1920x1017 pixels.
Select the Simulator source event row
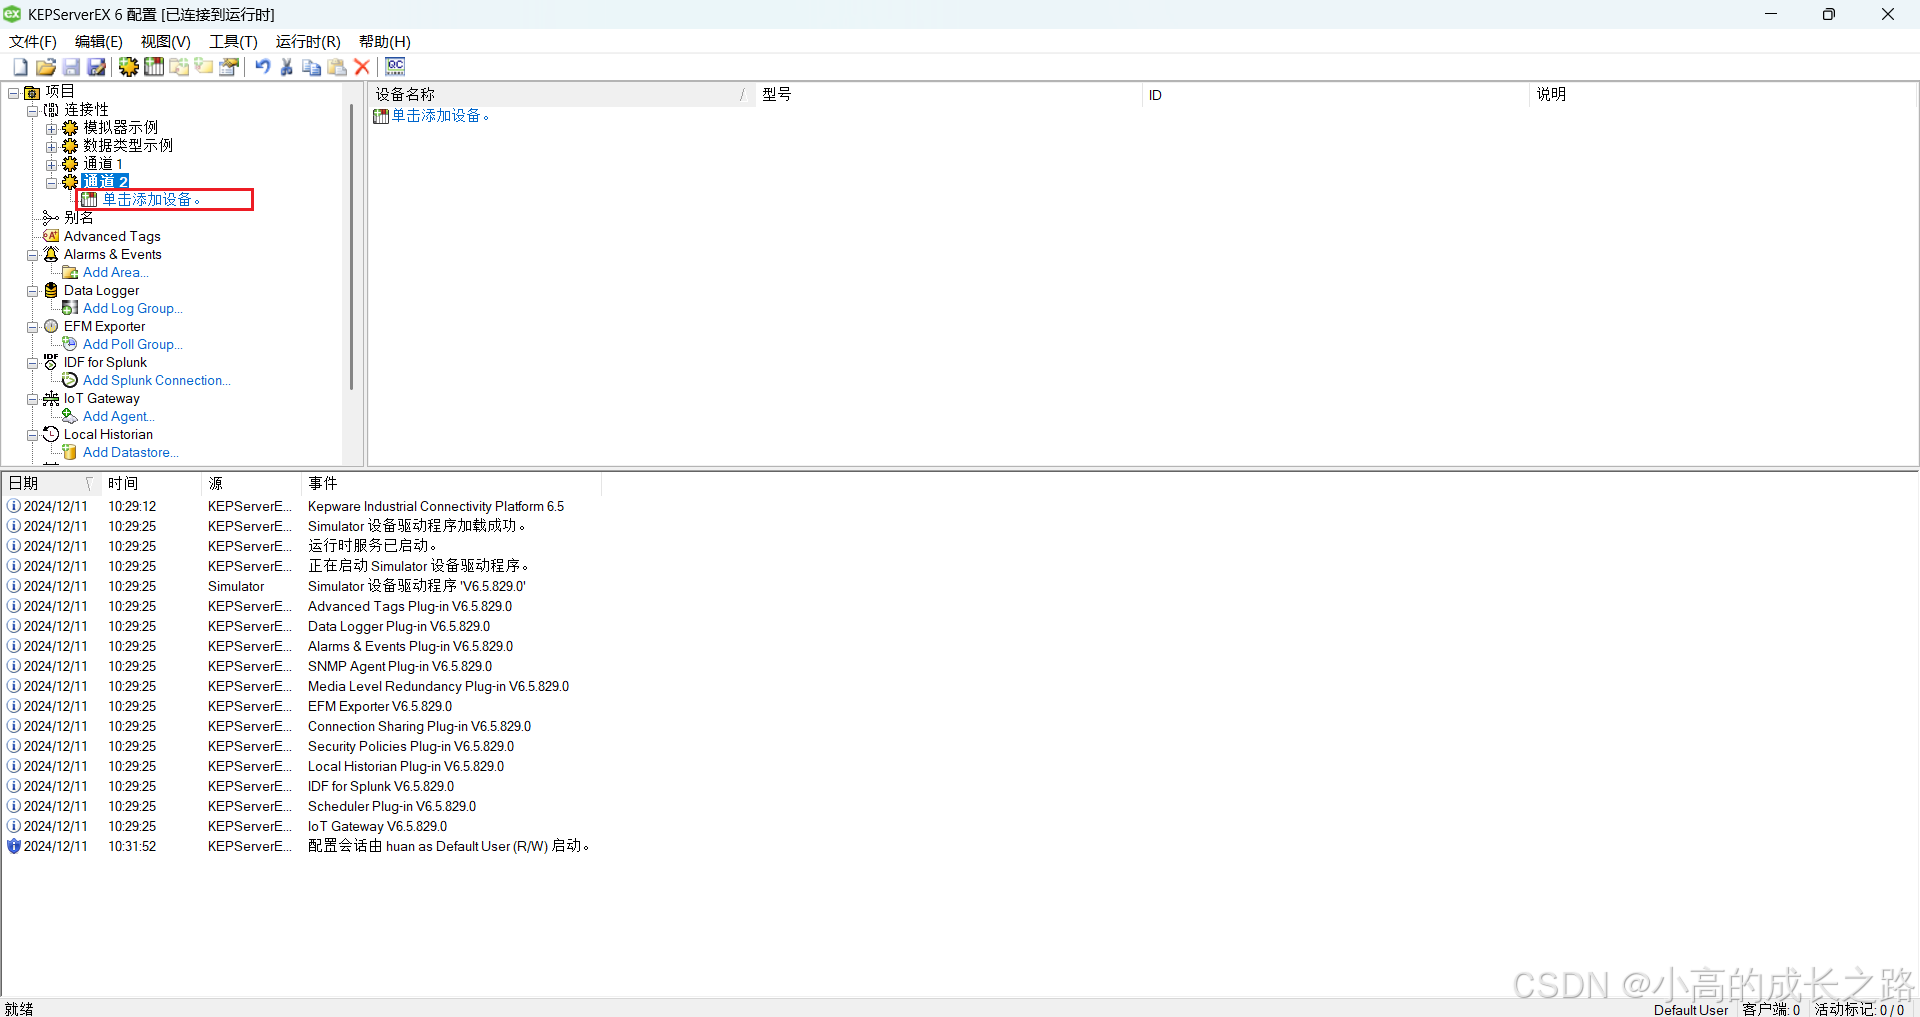(300, 586)
